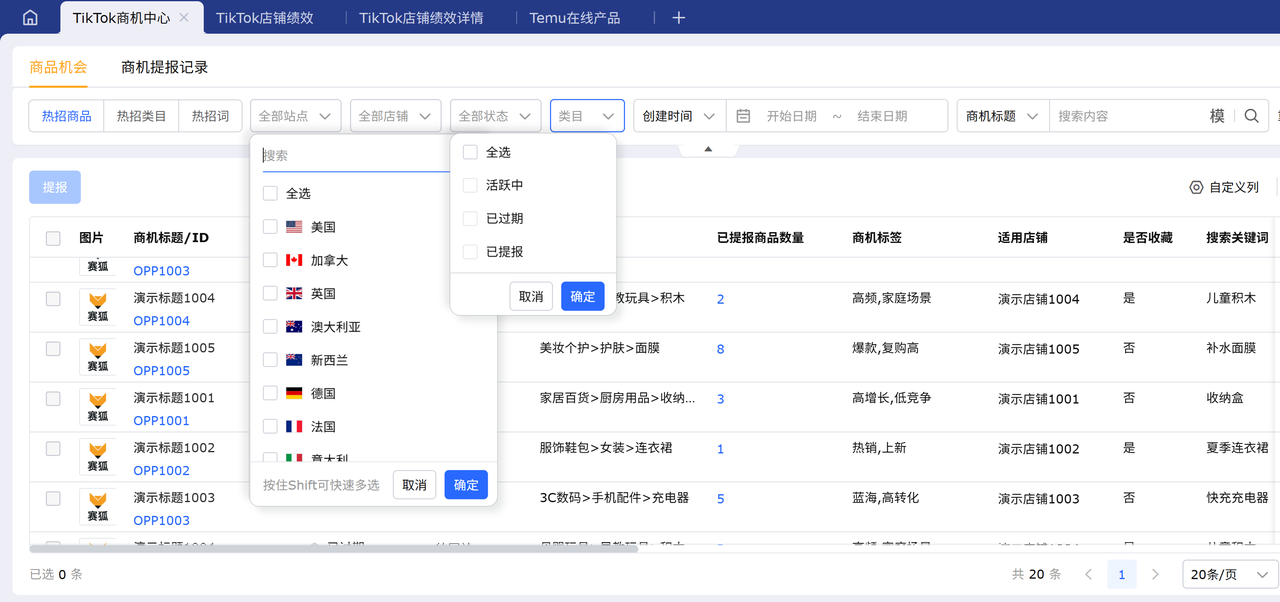Go to previous page arrow
Image resolution: width=1280 pixels, height=602 pixels.
tap(1089, 575)
